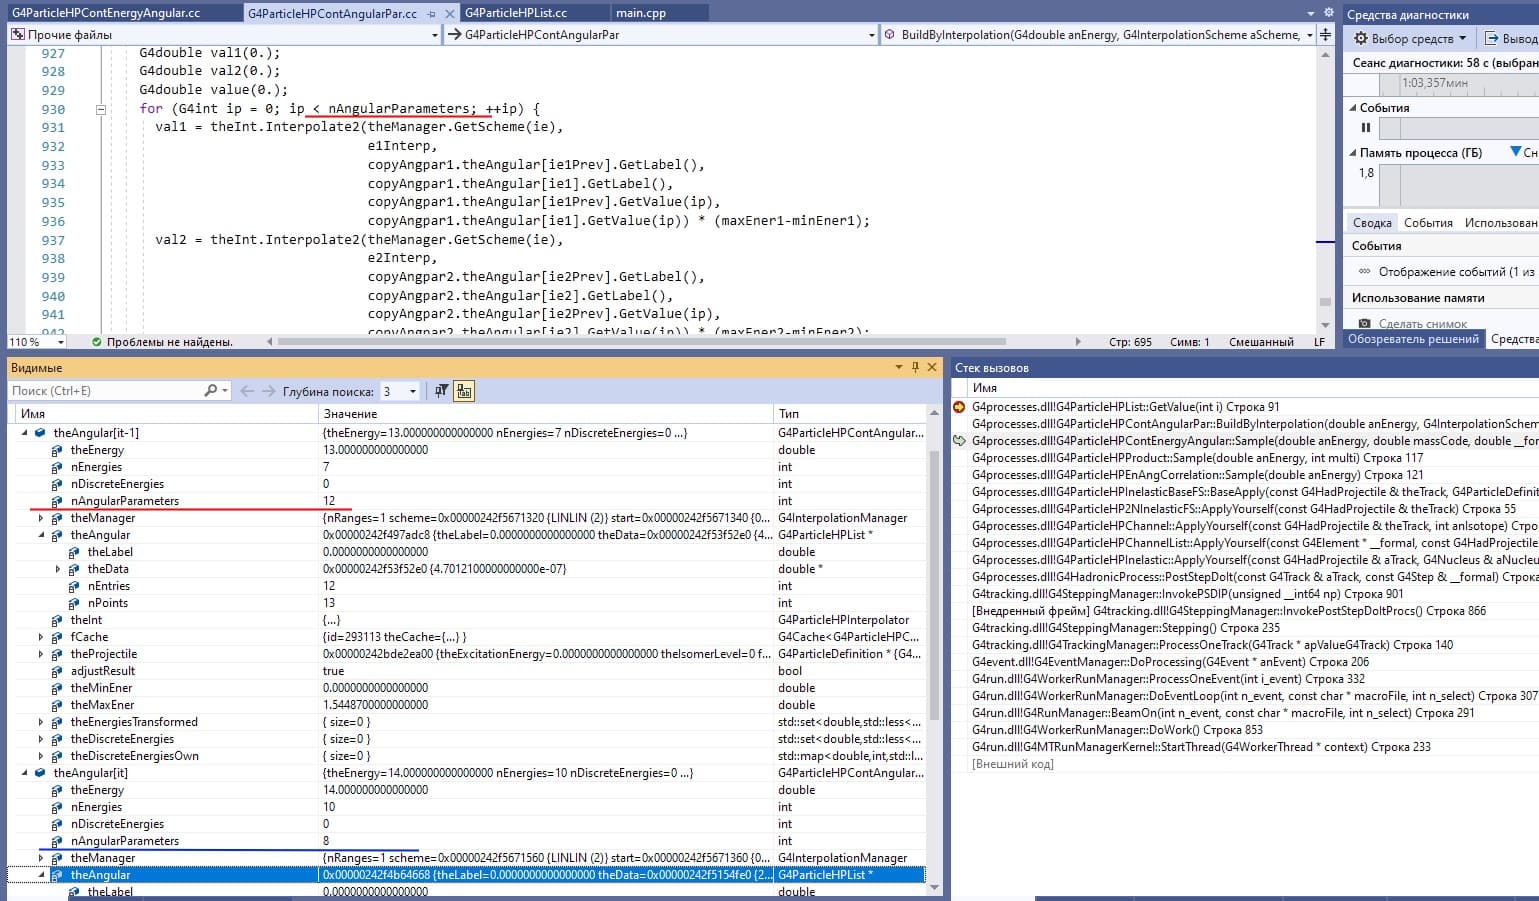Collapse the Память процесса section
This screenshot has height=901, width=1539.
(x=1353, y=153)
